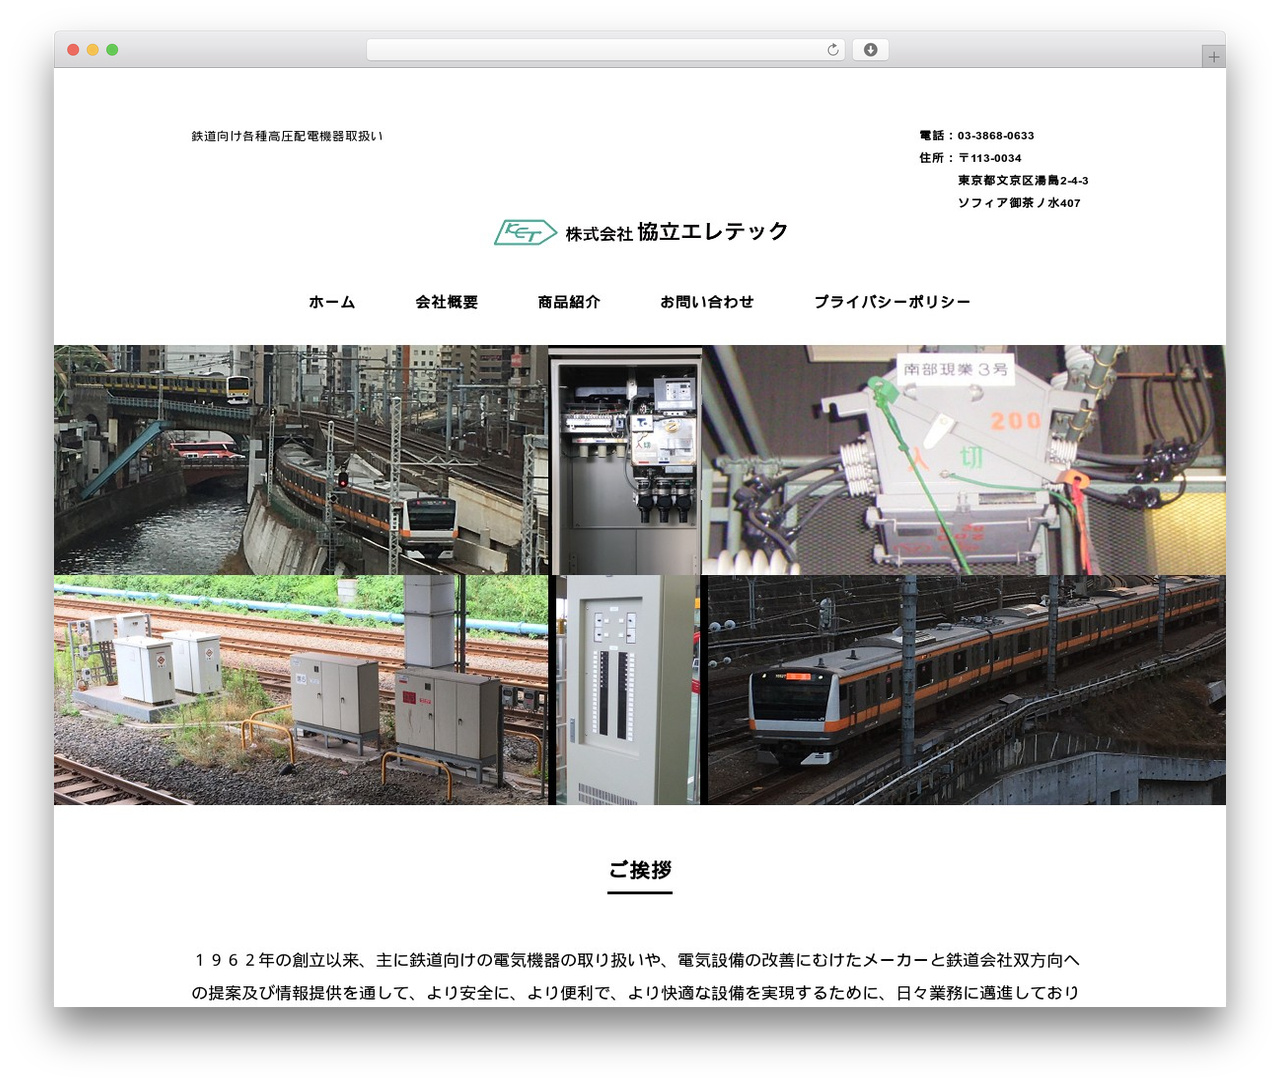
Task: Open the control panel cabinet photo
Action: pos(628,690)
